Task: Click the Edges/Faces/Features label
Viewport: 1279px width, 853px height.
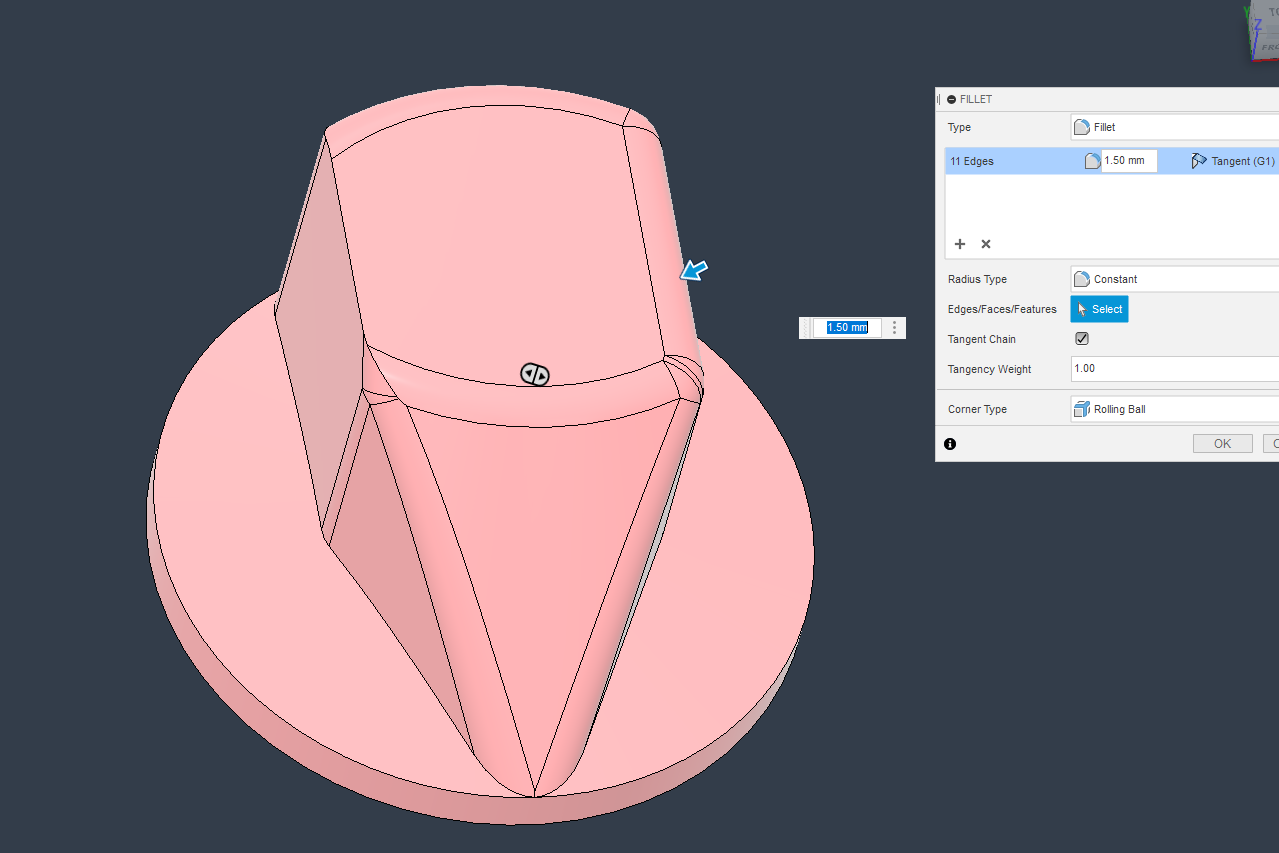Action: [x=1002, y=309]
